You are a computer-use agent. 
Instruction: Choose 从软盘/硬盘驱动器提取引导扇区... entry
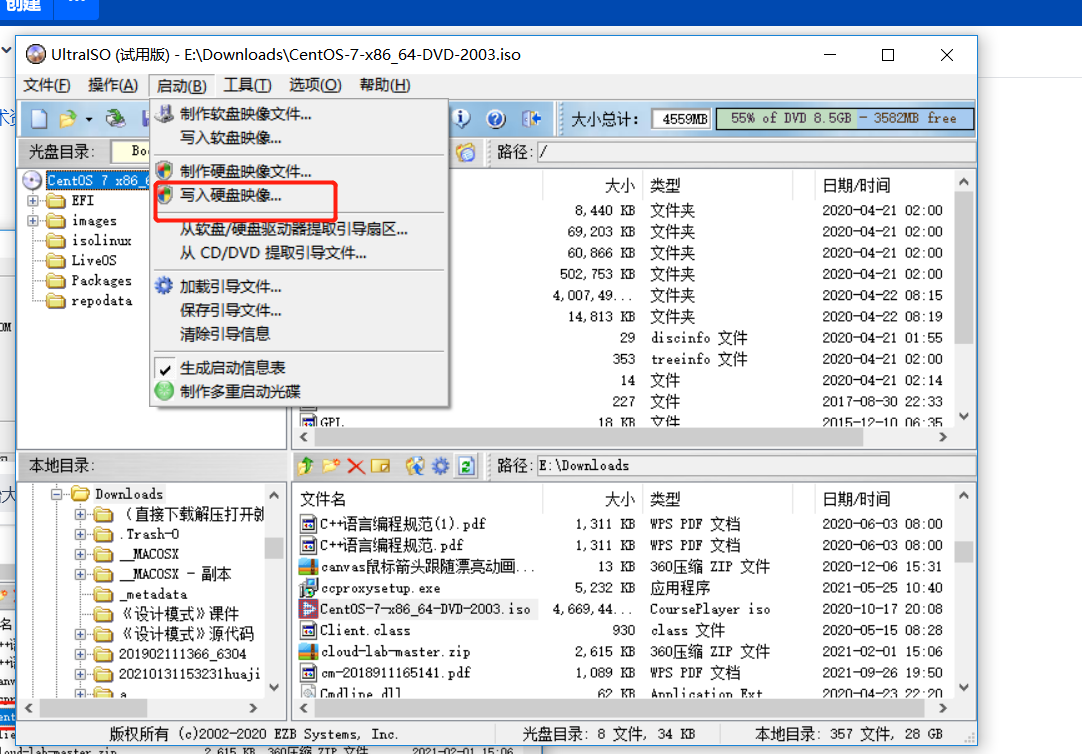[x=300, y=229]
